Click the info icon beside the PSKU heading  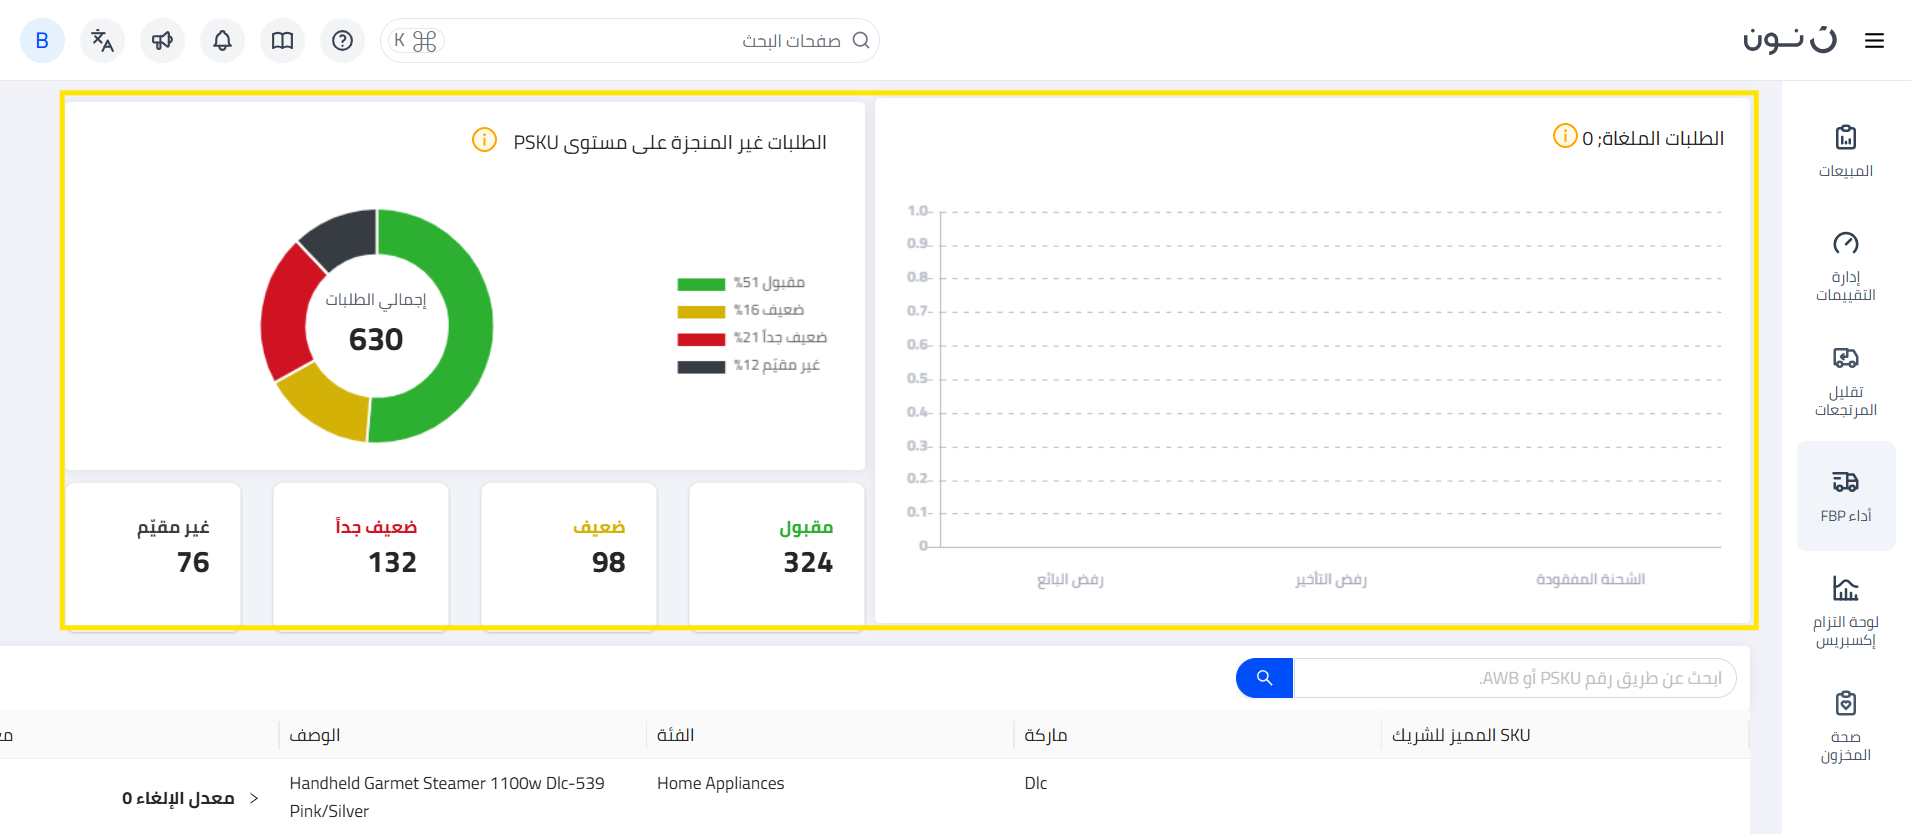tap(484, 140)
